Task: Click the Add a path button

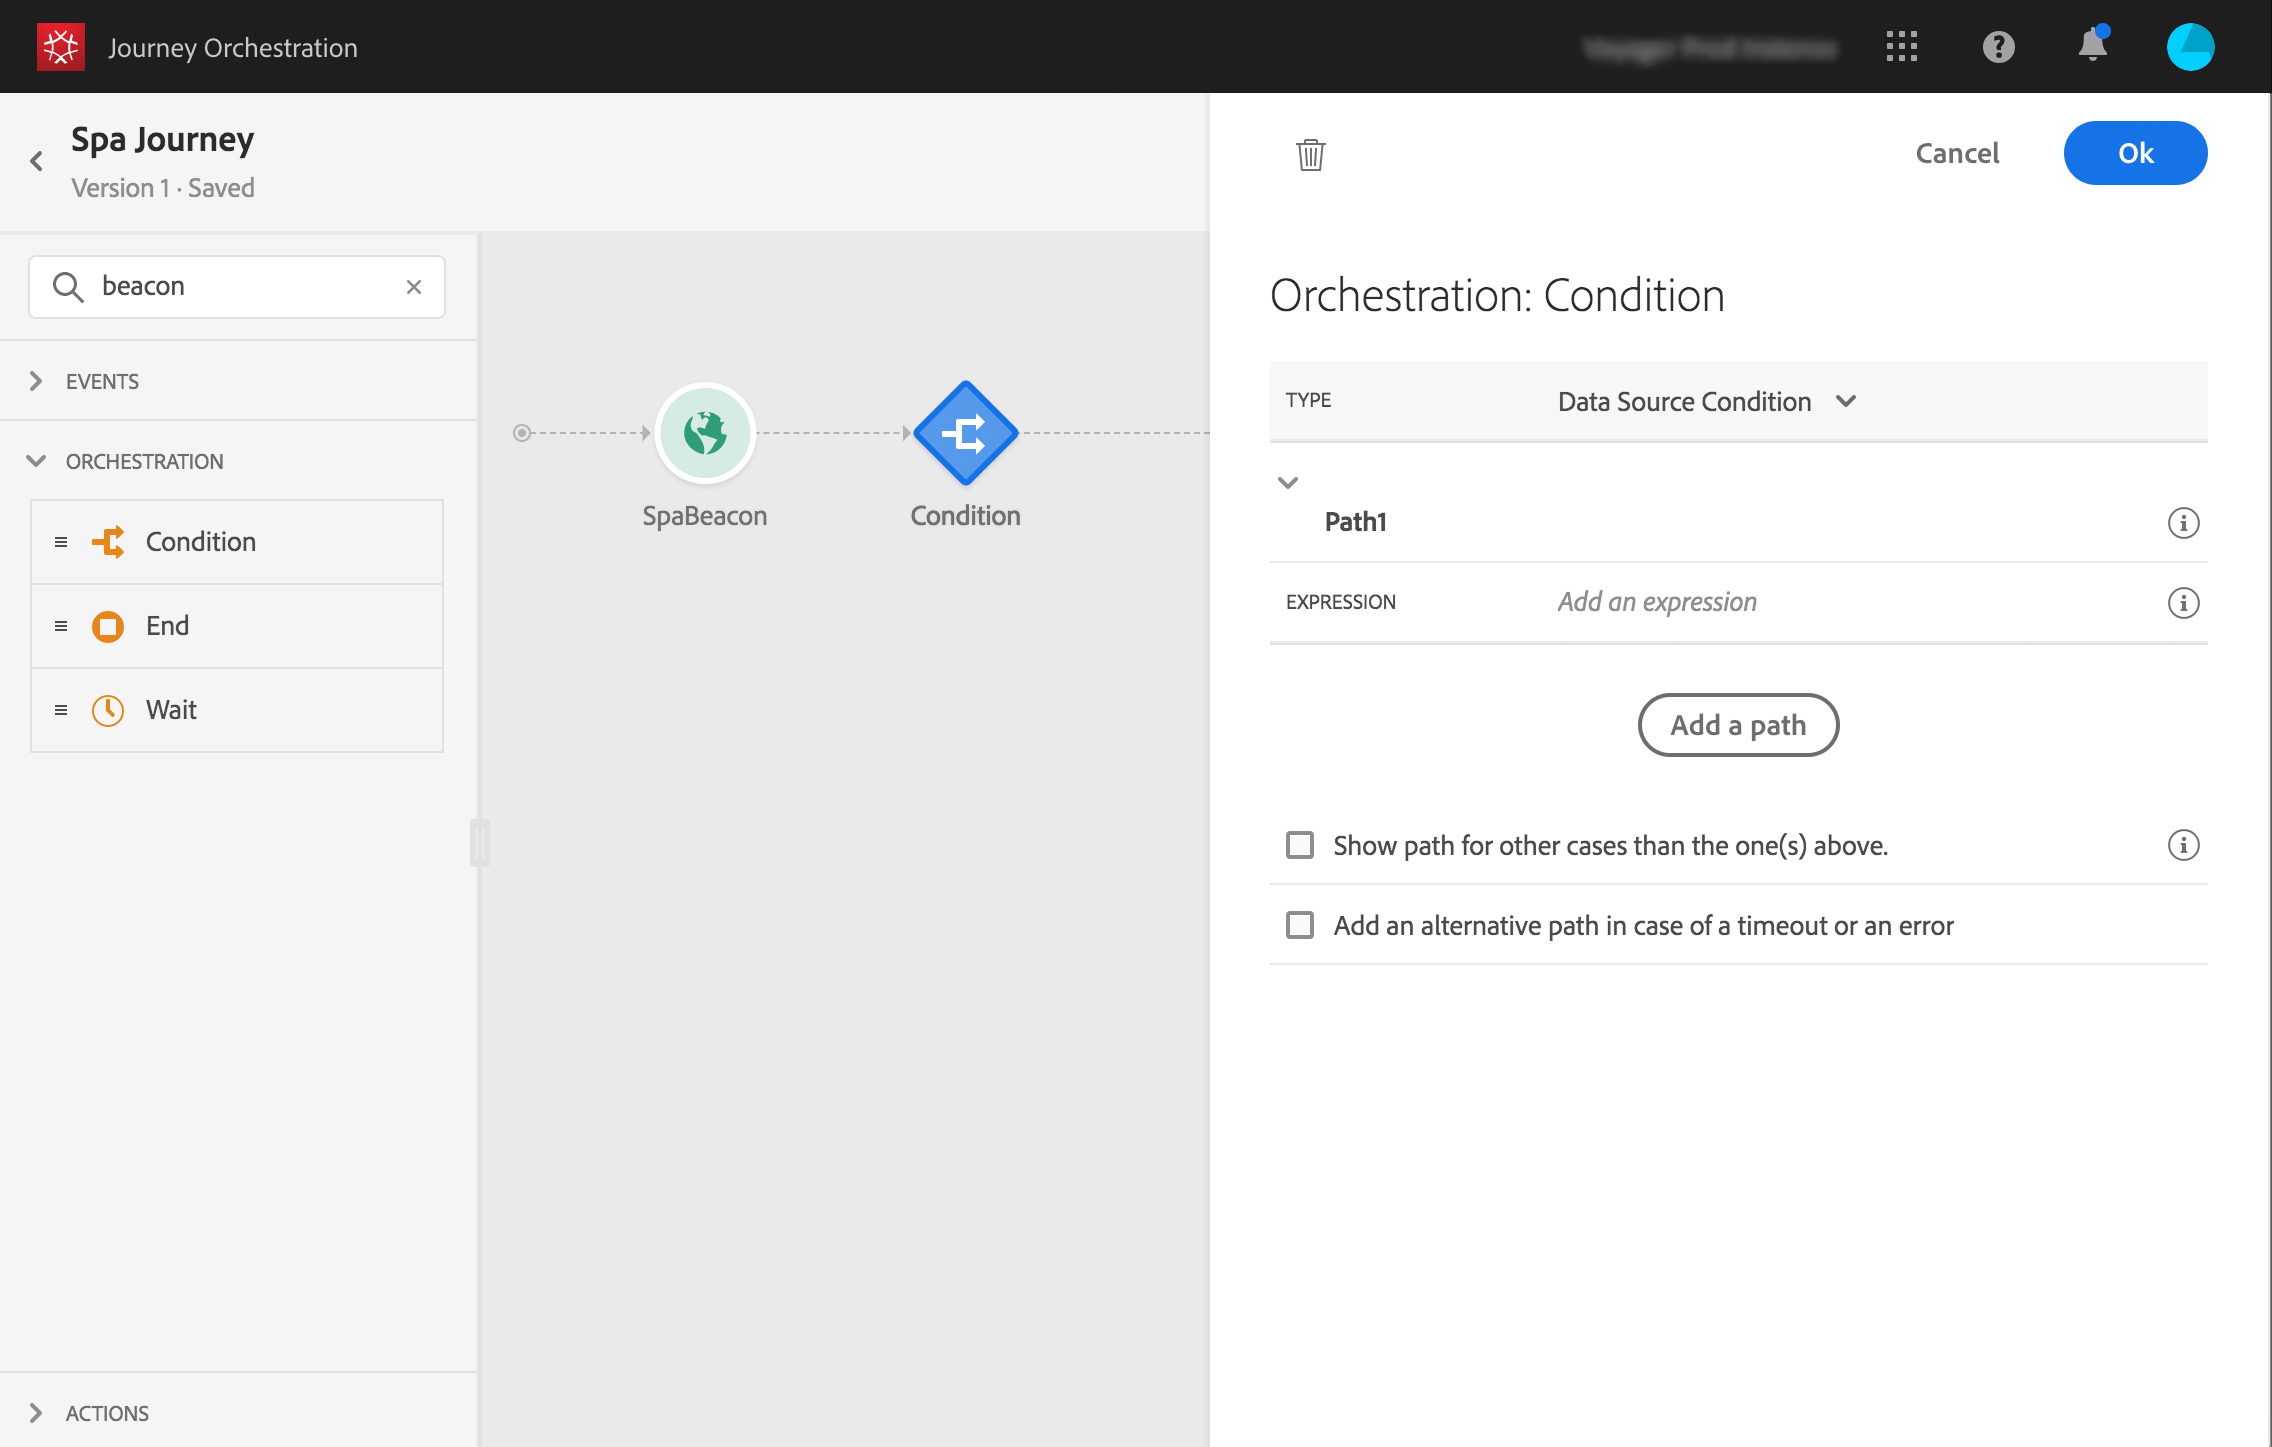Action: [1738, 725]
